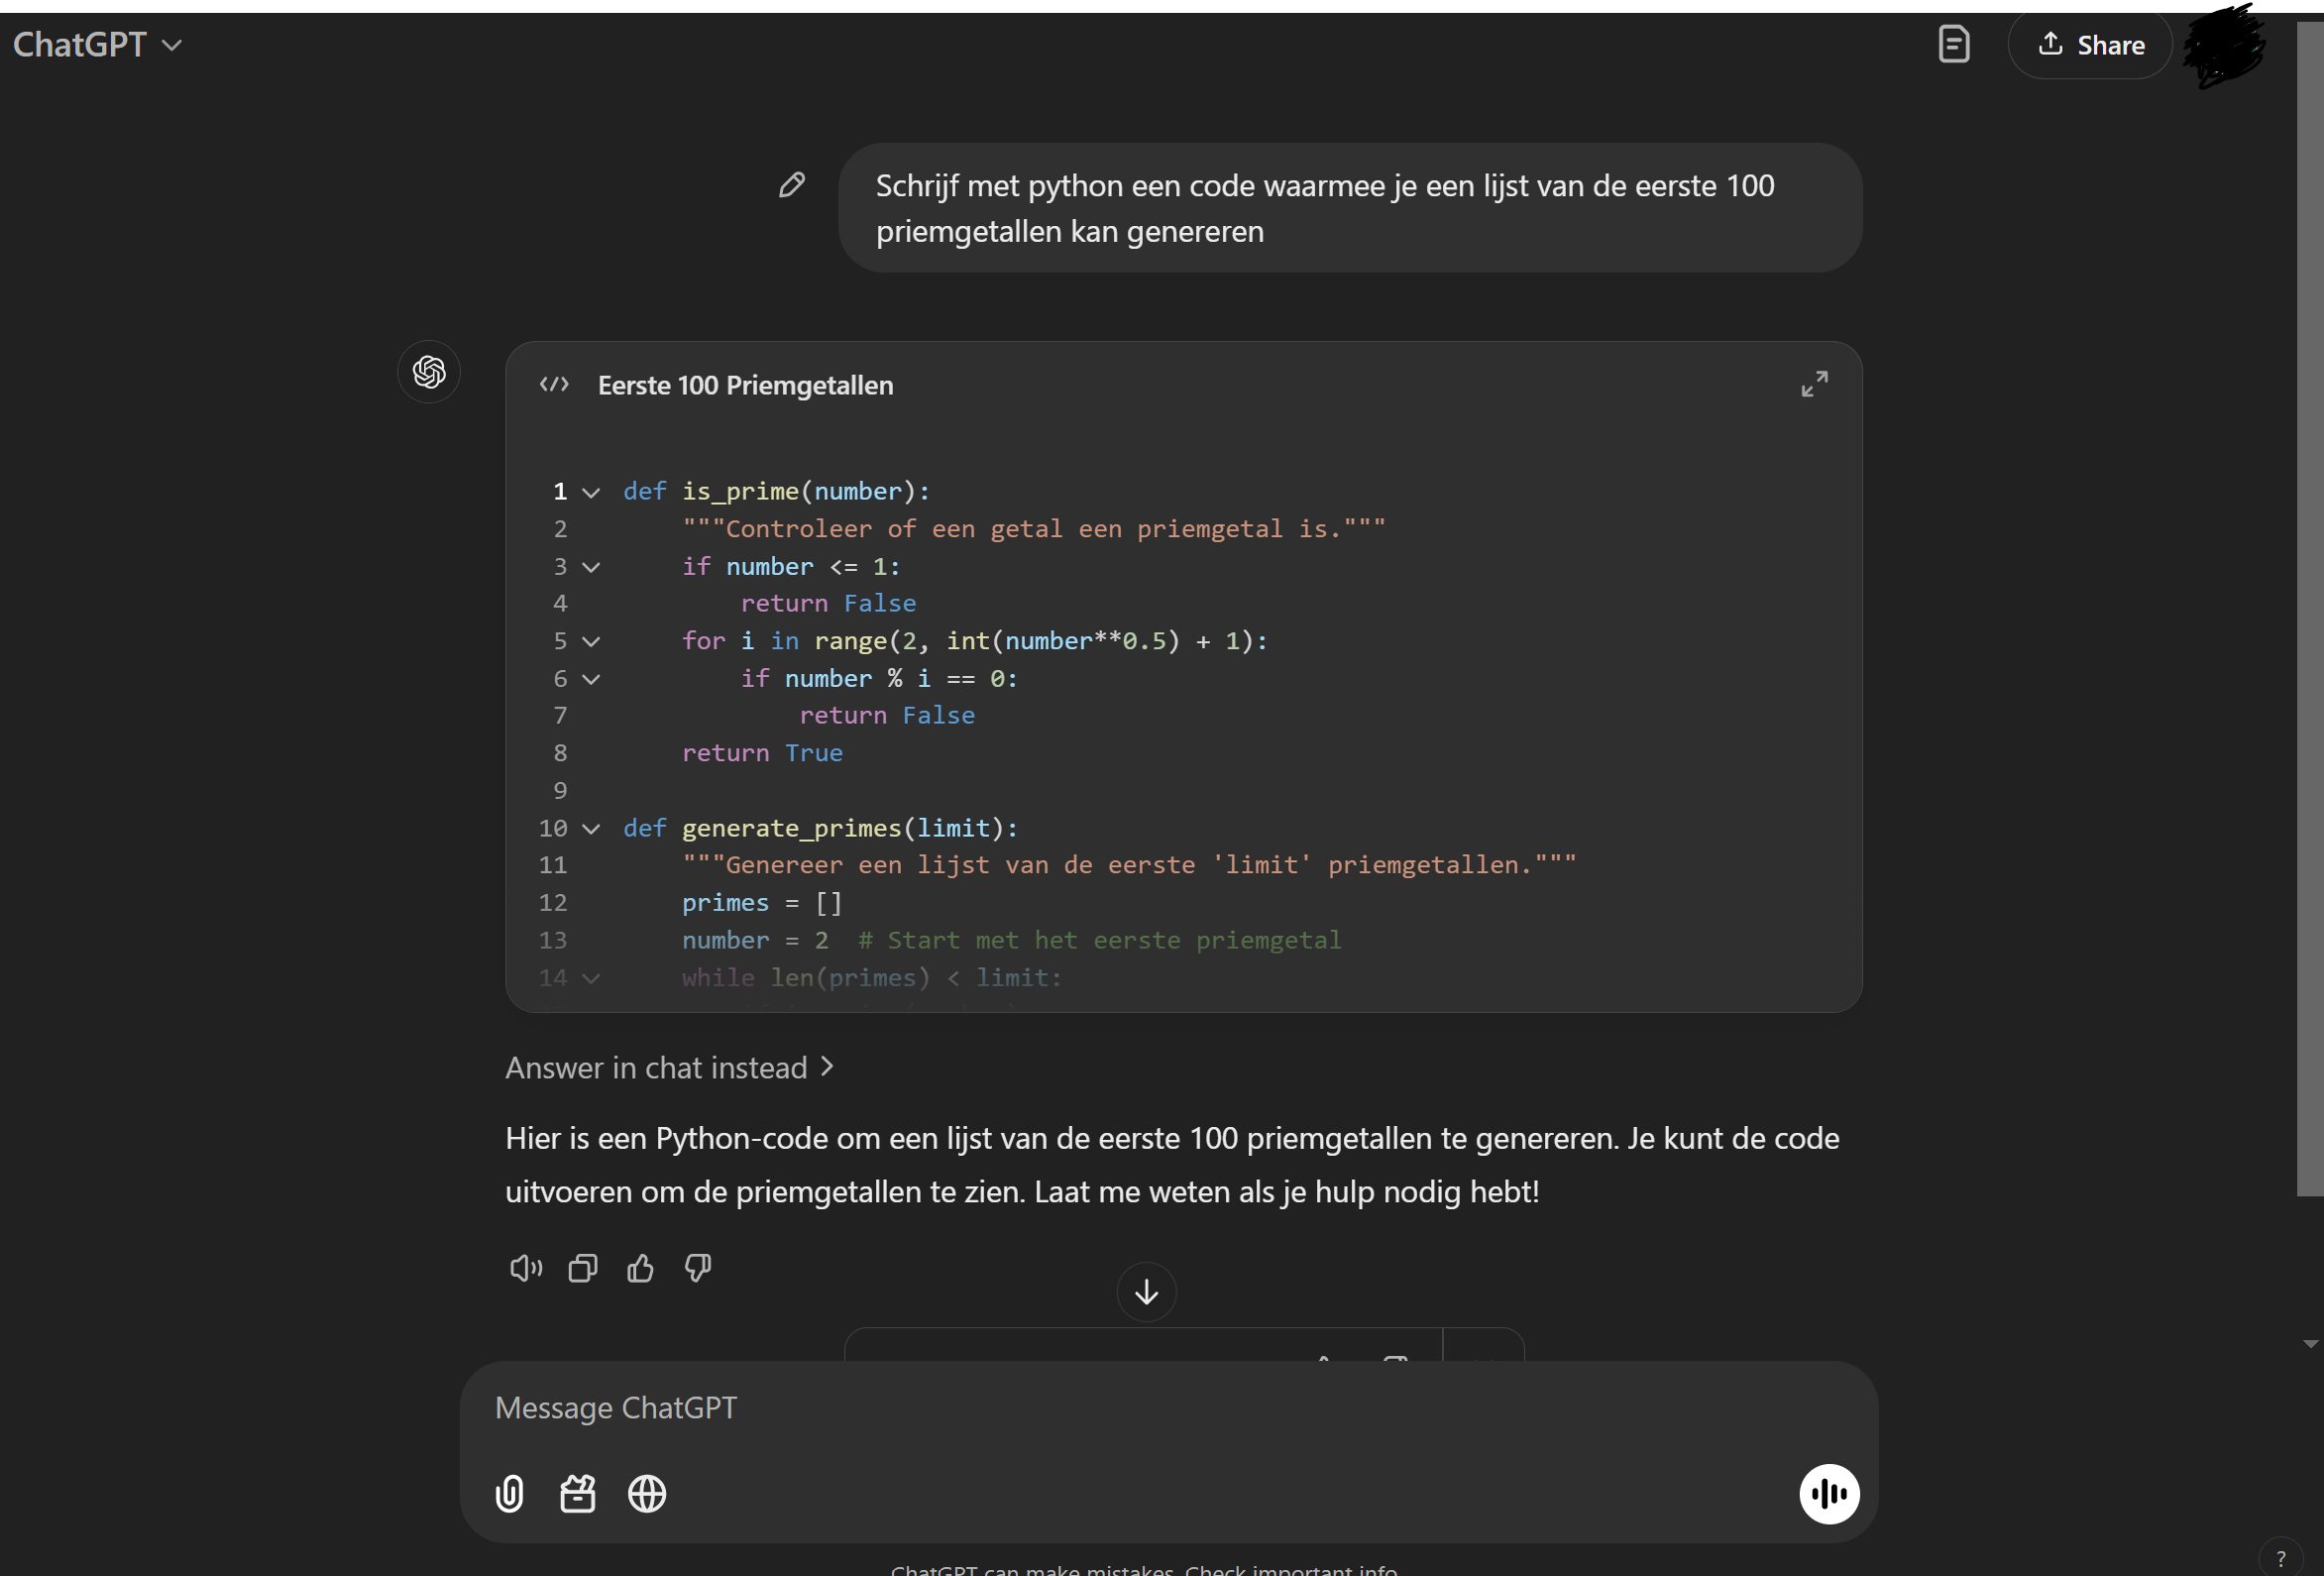Viewport: 2324px width, 1576px height.
Task: Click the docstring on line 2
Action: (x=1034, y=529)
